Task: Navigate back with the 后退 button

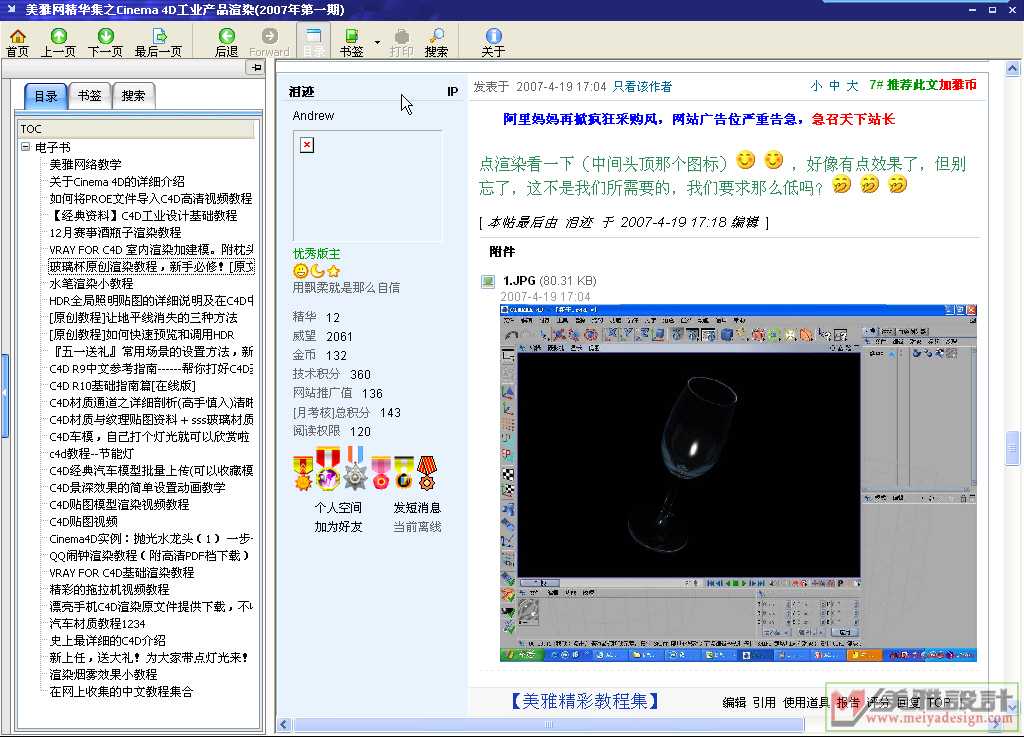Action: pyautogui.click(x=227, y=42)
